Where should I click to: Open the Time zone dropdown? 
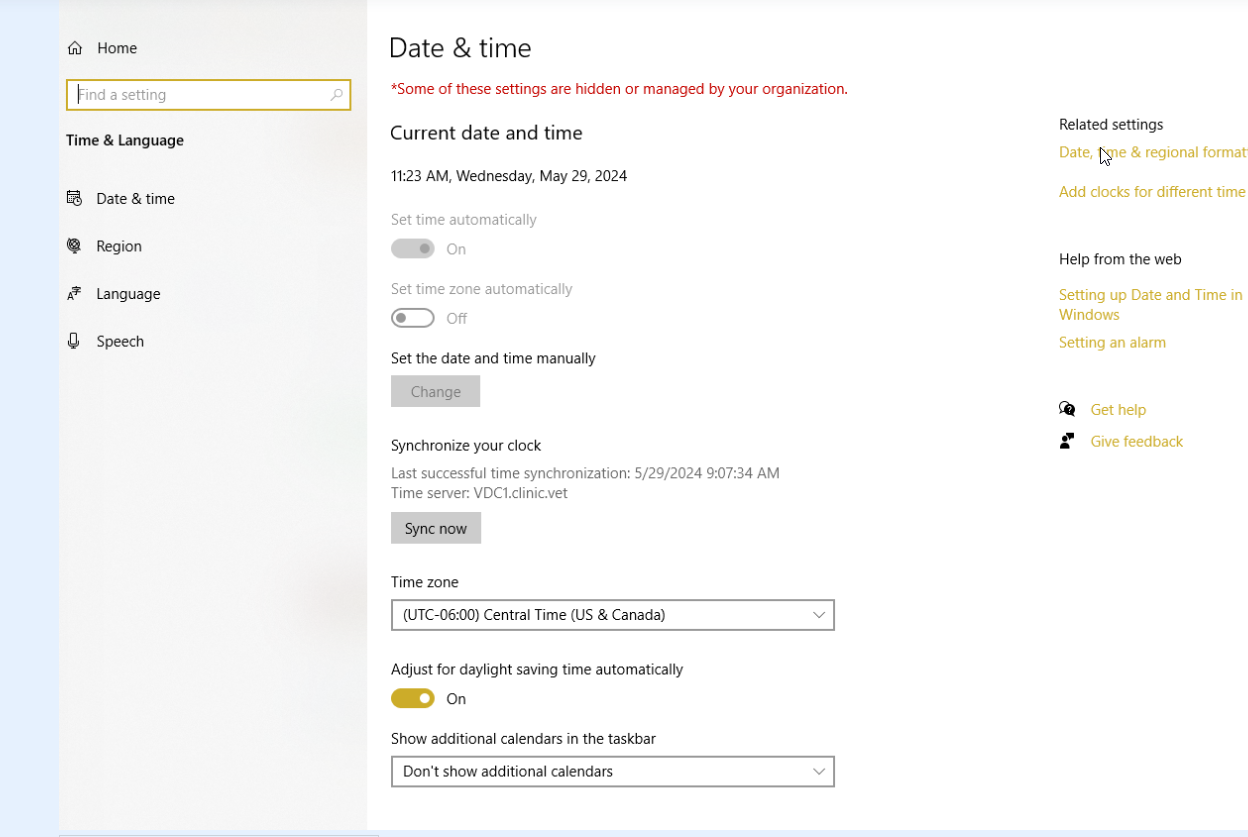(x=612, y=615)
